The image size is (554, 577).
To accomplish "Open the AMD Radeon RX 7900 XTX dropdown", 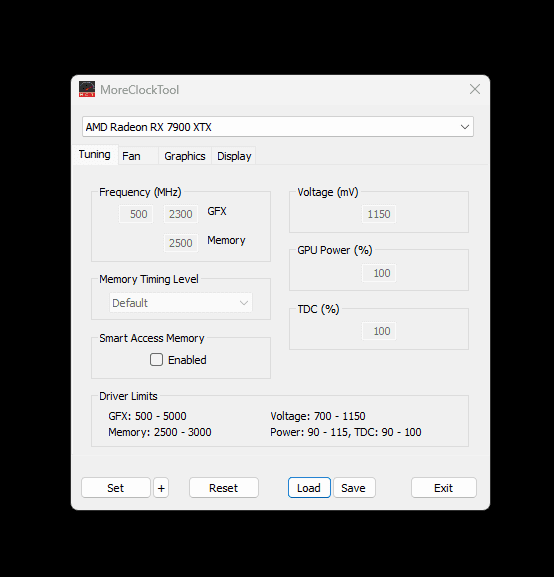I will (x=278, y=127).
